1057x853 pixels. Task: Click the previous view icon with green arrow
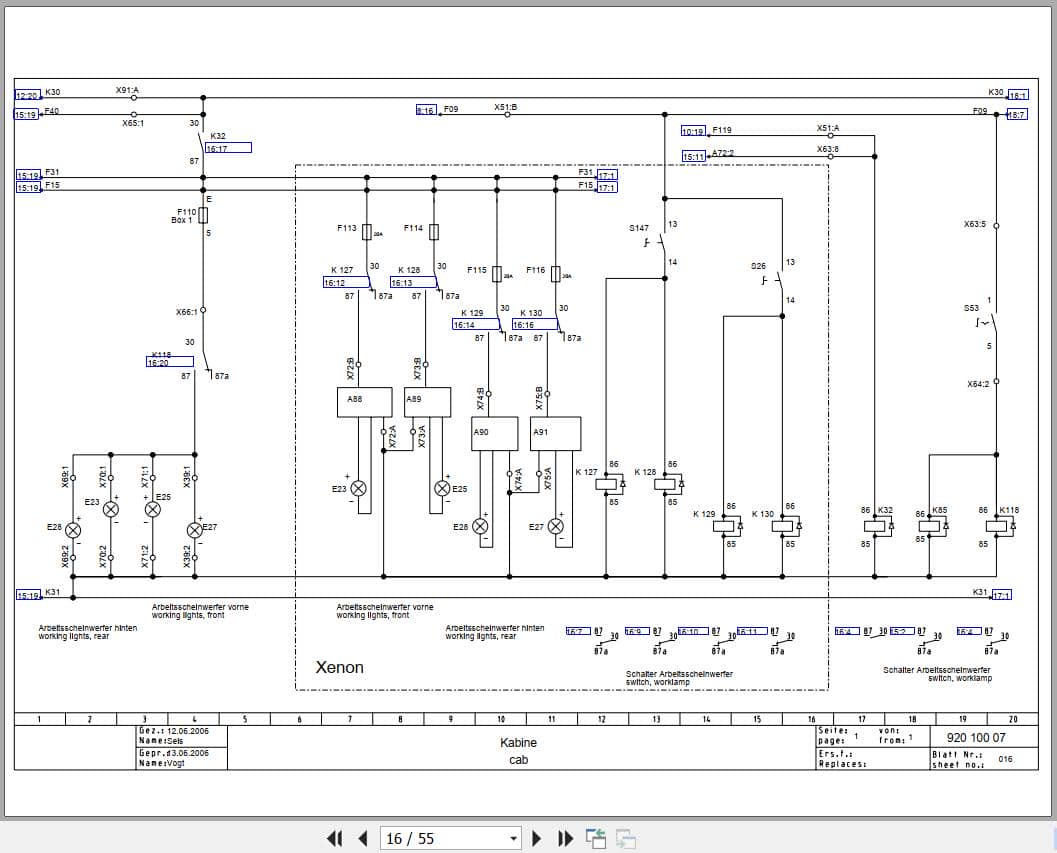click(596, 838)
